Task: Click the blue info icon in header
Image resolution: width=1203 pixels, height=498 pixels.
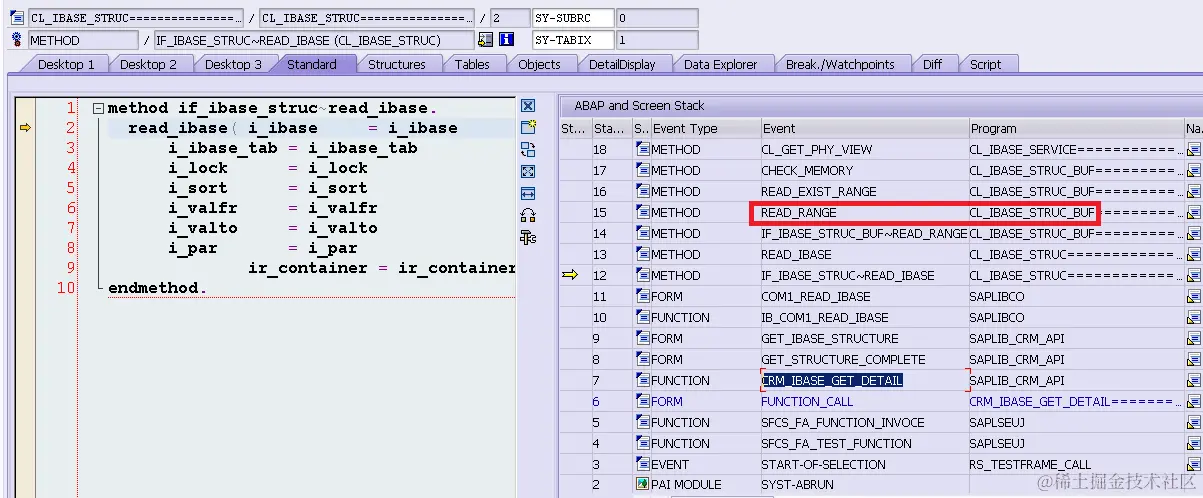Action: (x=506, y=40)
